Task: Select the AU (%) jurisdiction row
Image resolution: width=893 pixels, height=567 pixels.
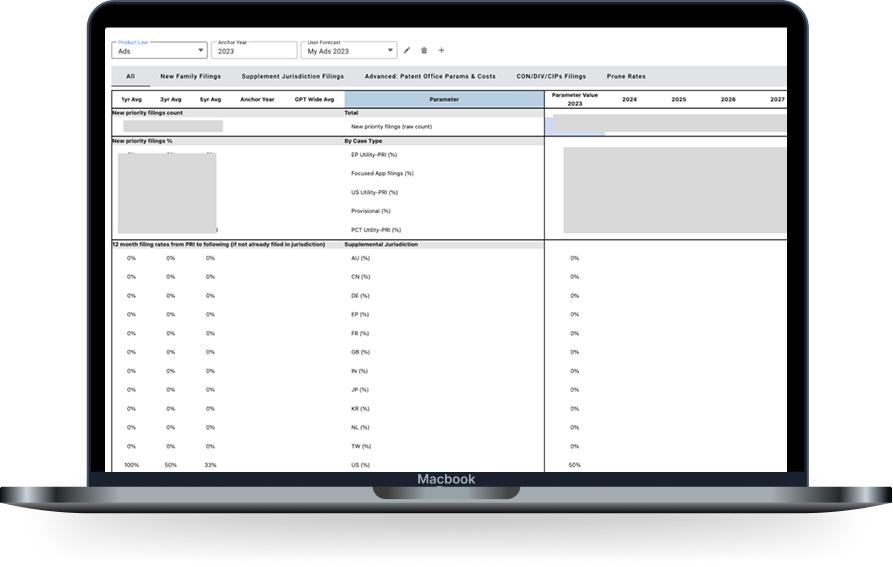Action: coord(361,258)
